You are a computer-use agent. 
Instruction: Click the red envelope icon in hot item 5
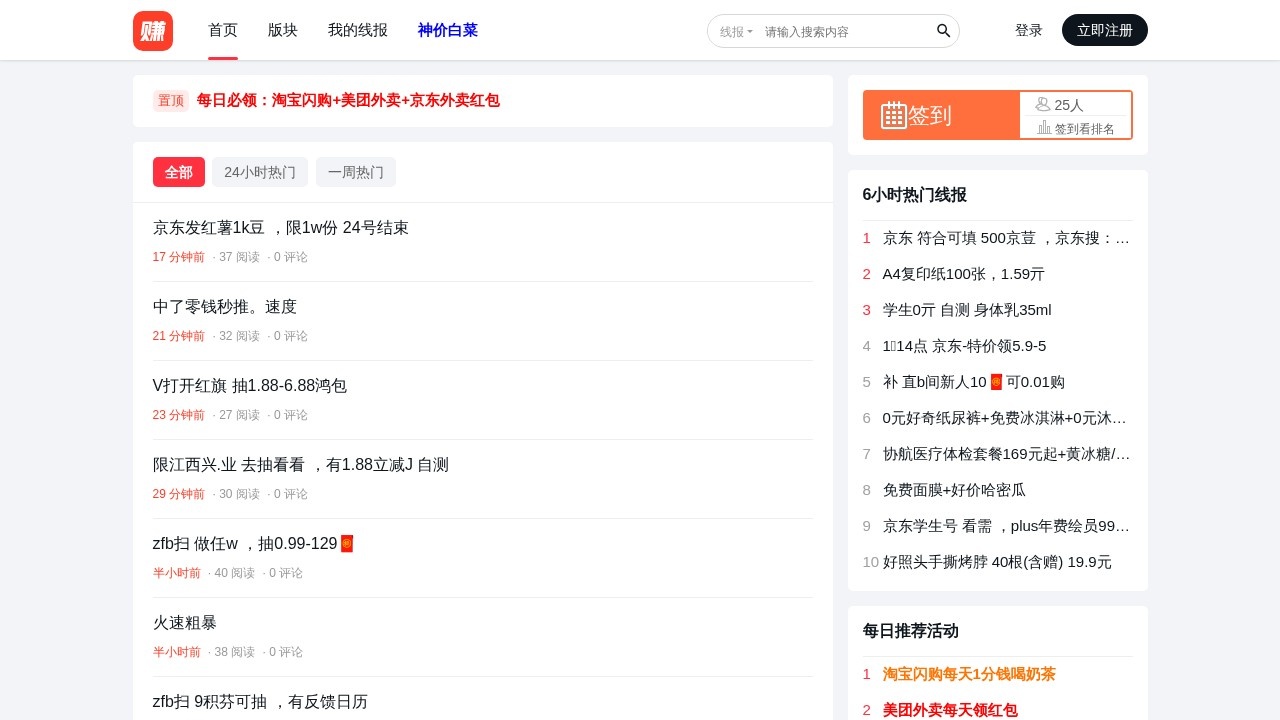995,381
